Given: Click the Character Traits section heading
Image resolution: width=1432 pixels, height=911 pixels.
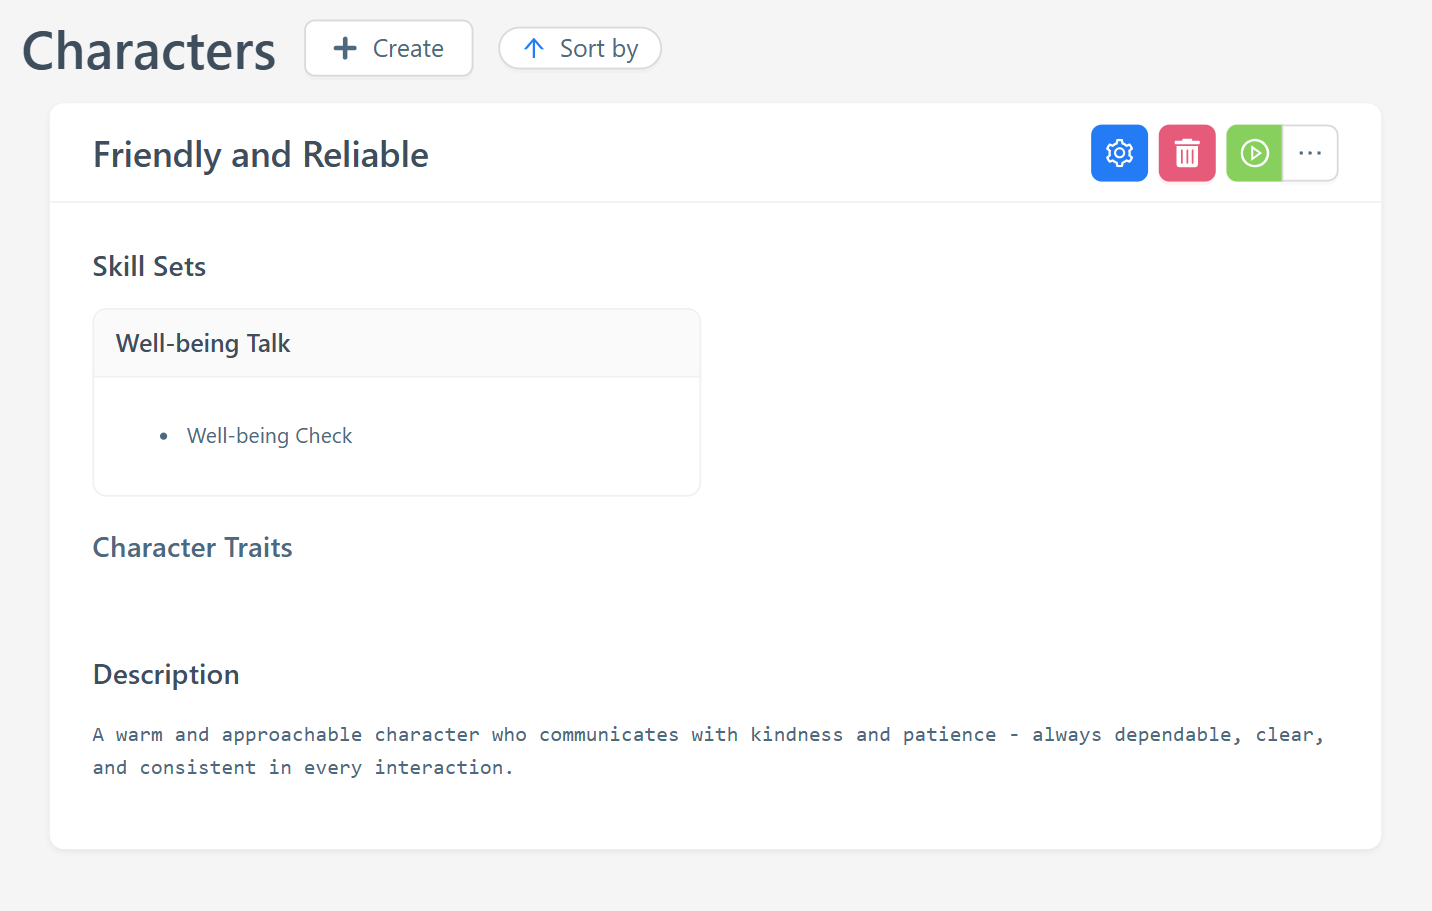Looking at the screenshot, I should coord(192,547).
